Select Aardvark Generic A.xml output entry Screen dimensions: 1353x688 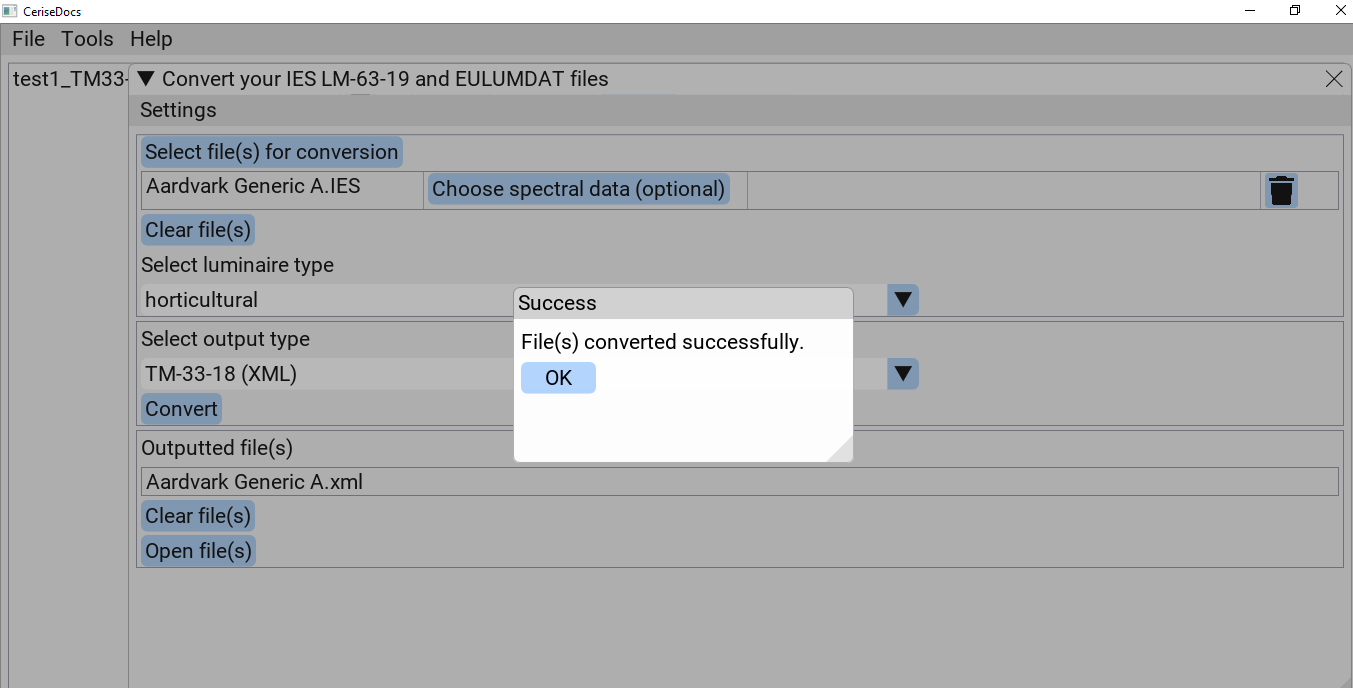740,482
